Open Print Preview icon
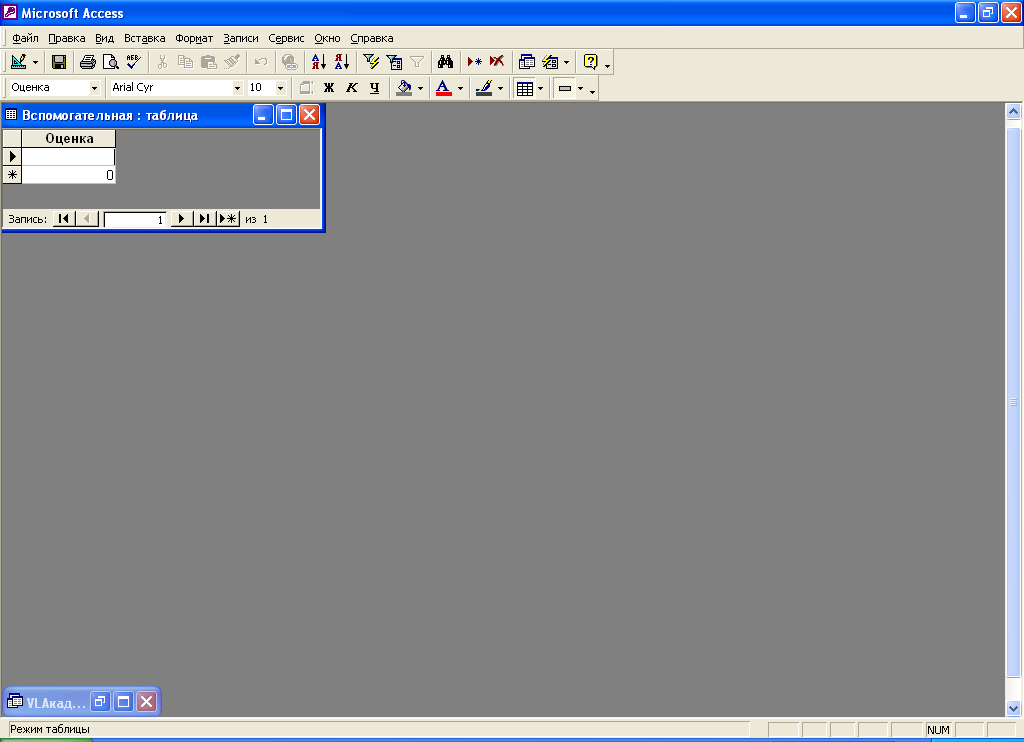Screen dimensions: 1024x742 (x=111, y=62)
